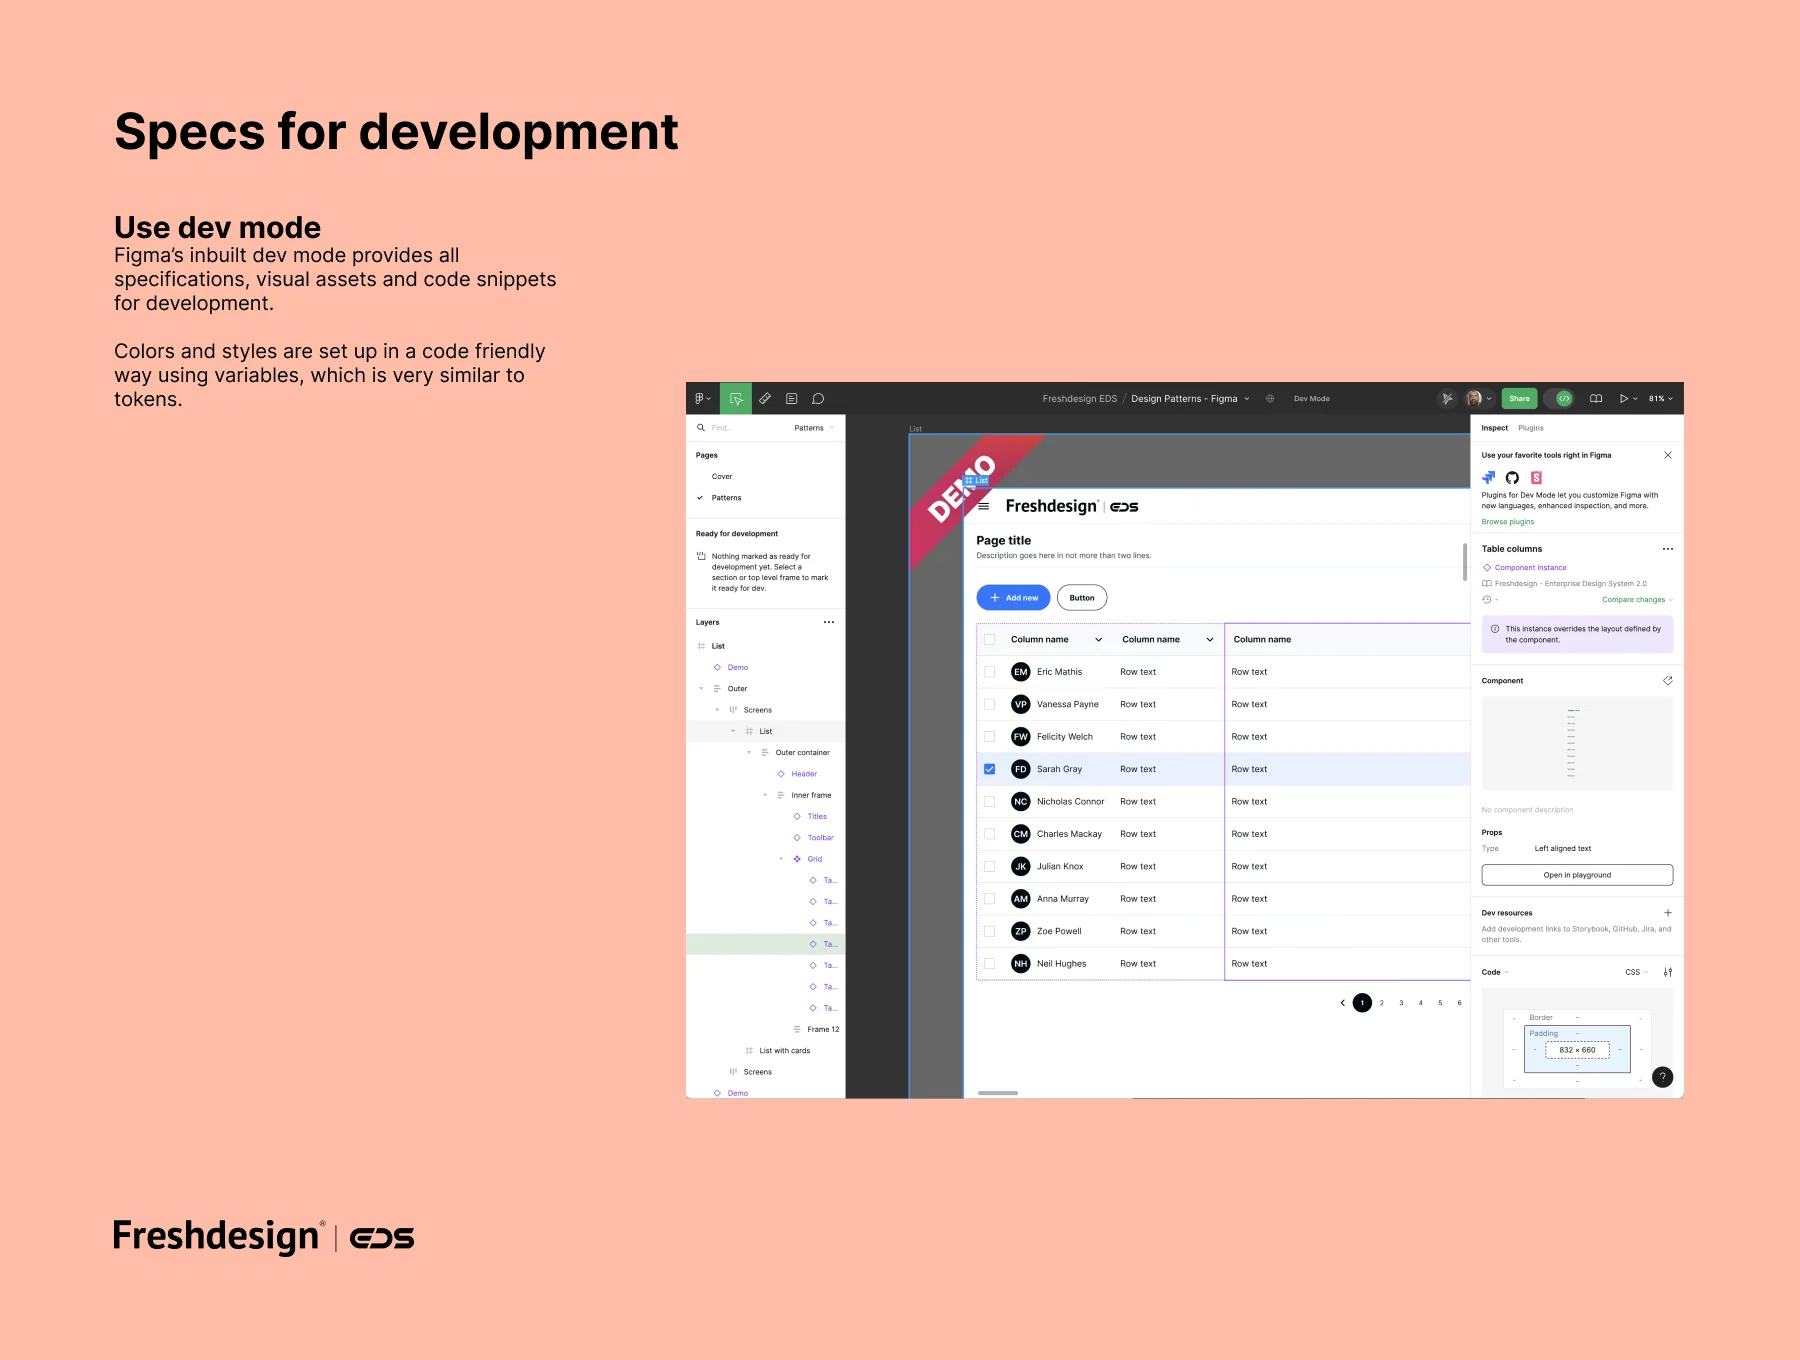This screenshot has height=1360, width=1800.
Task: Open the Figma main menu icon
Action: pos(703,398)
